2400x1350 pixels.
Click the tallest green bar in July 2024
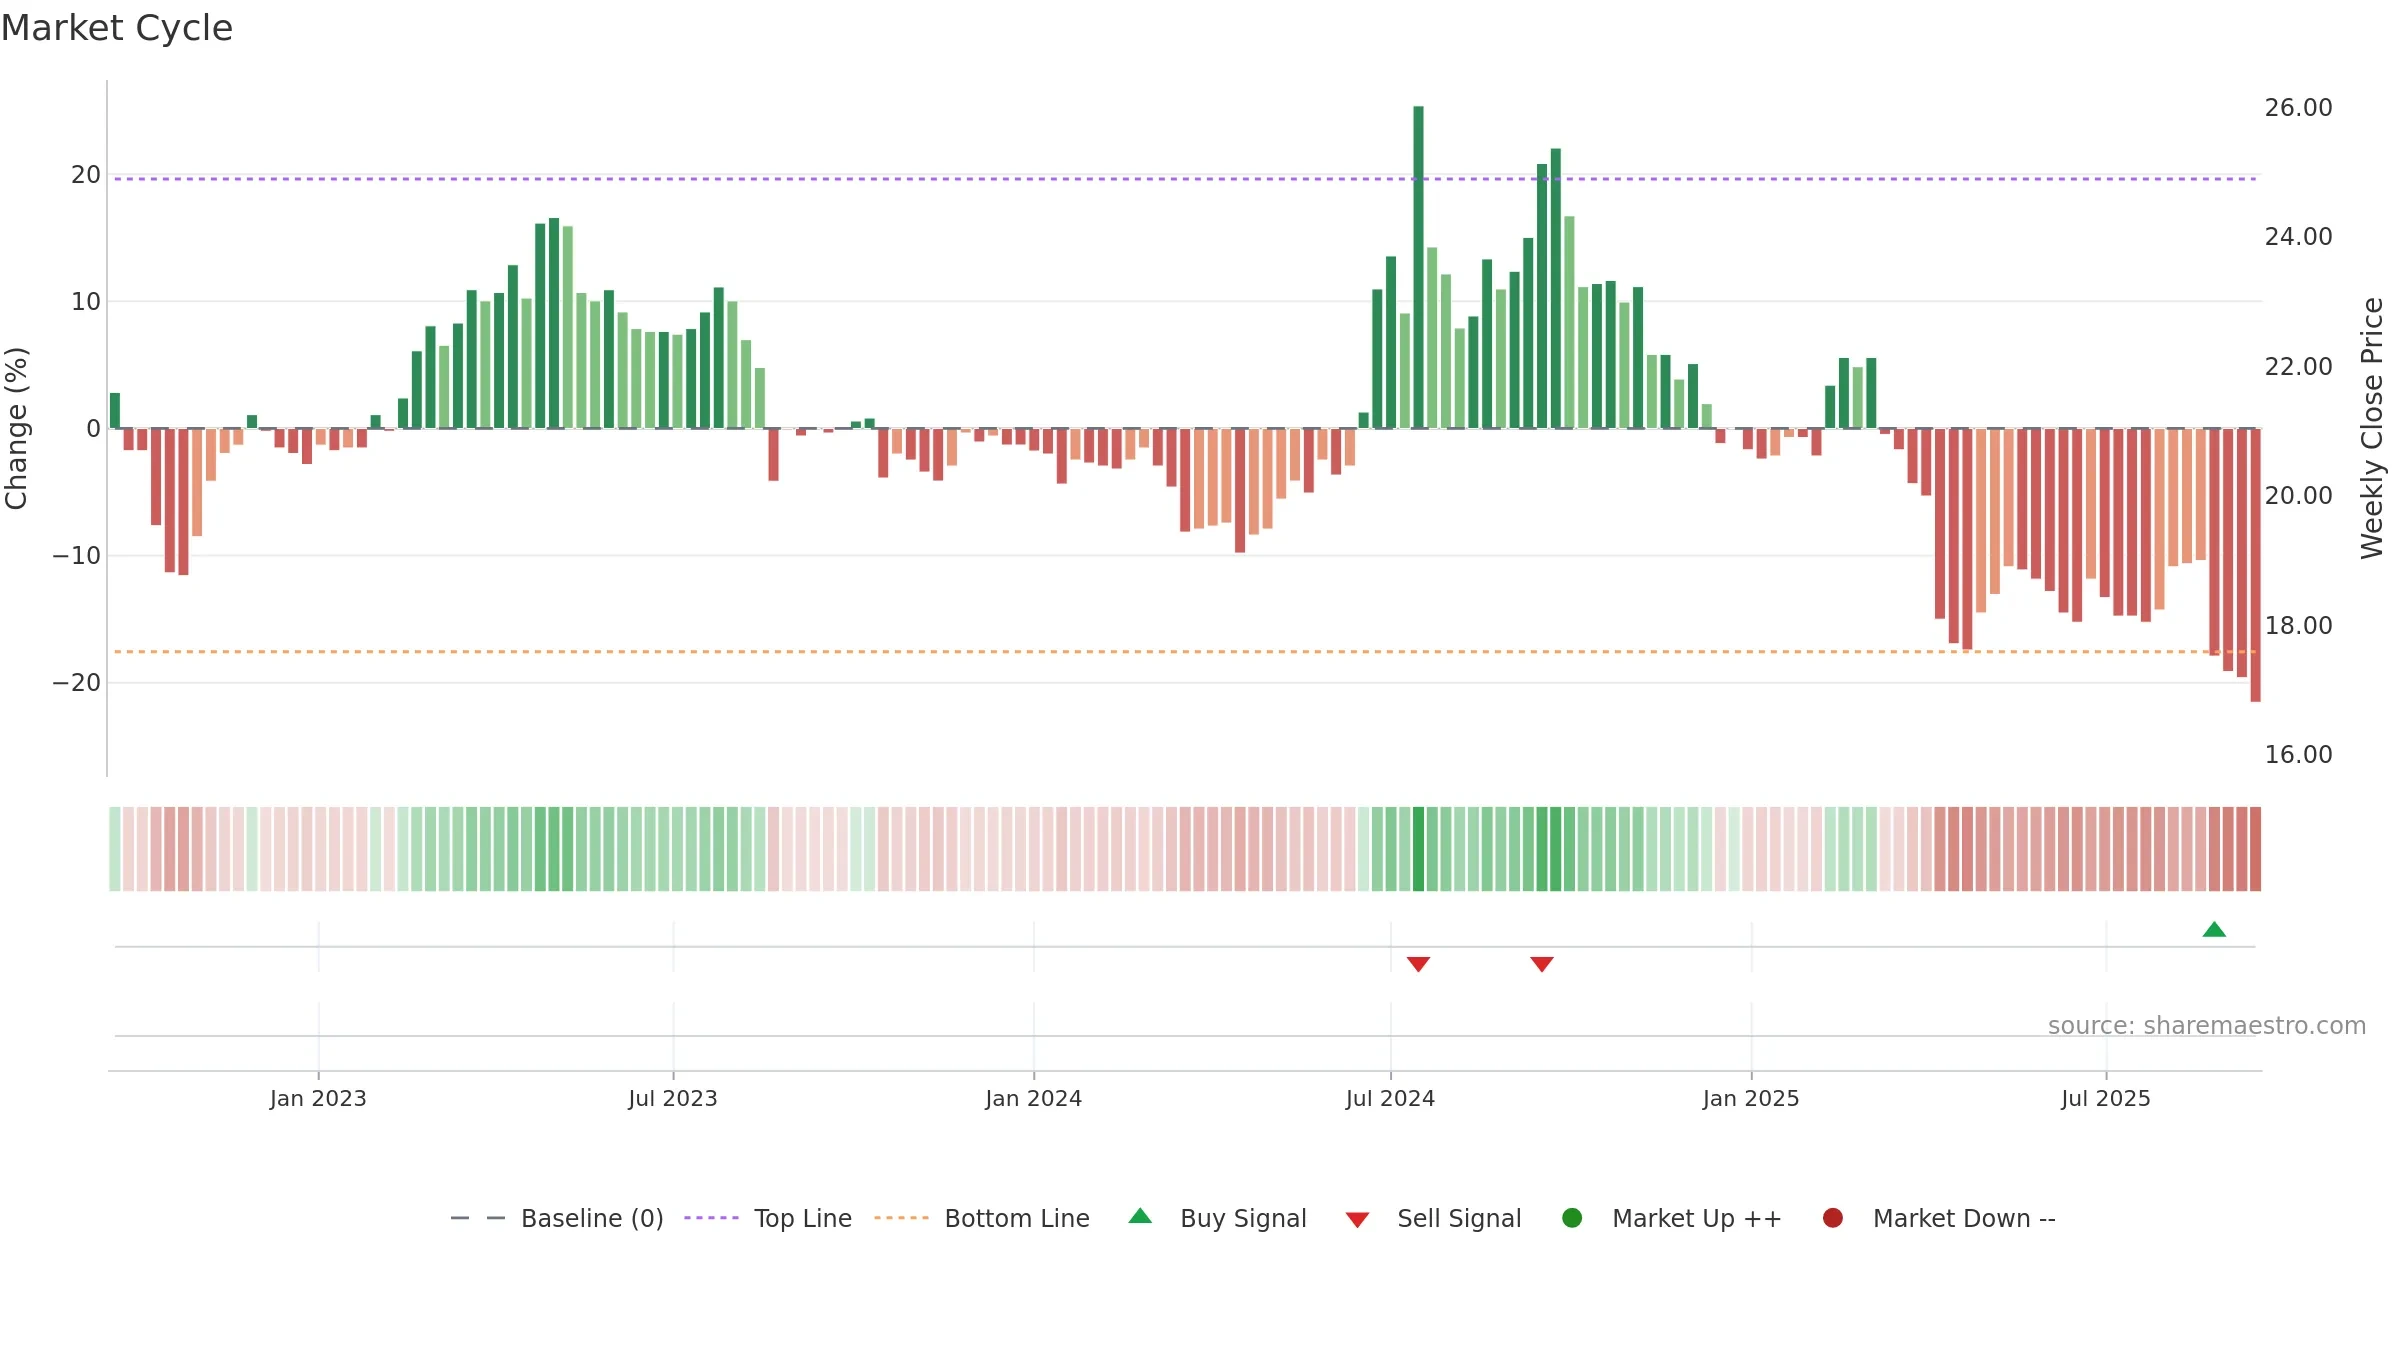[x=1418, y=267]
